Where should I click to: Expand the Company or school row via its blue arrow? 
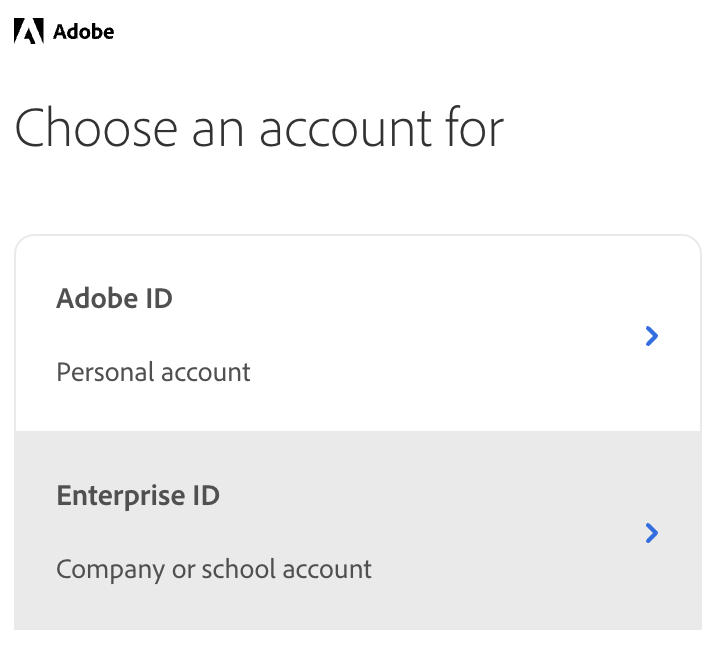(652, 533)
